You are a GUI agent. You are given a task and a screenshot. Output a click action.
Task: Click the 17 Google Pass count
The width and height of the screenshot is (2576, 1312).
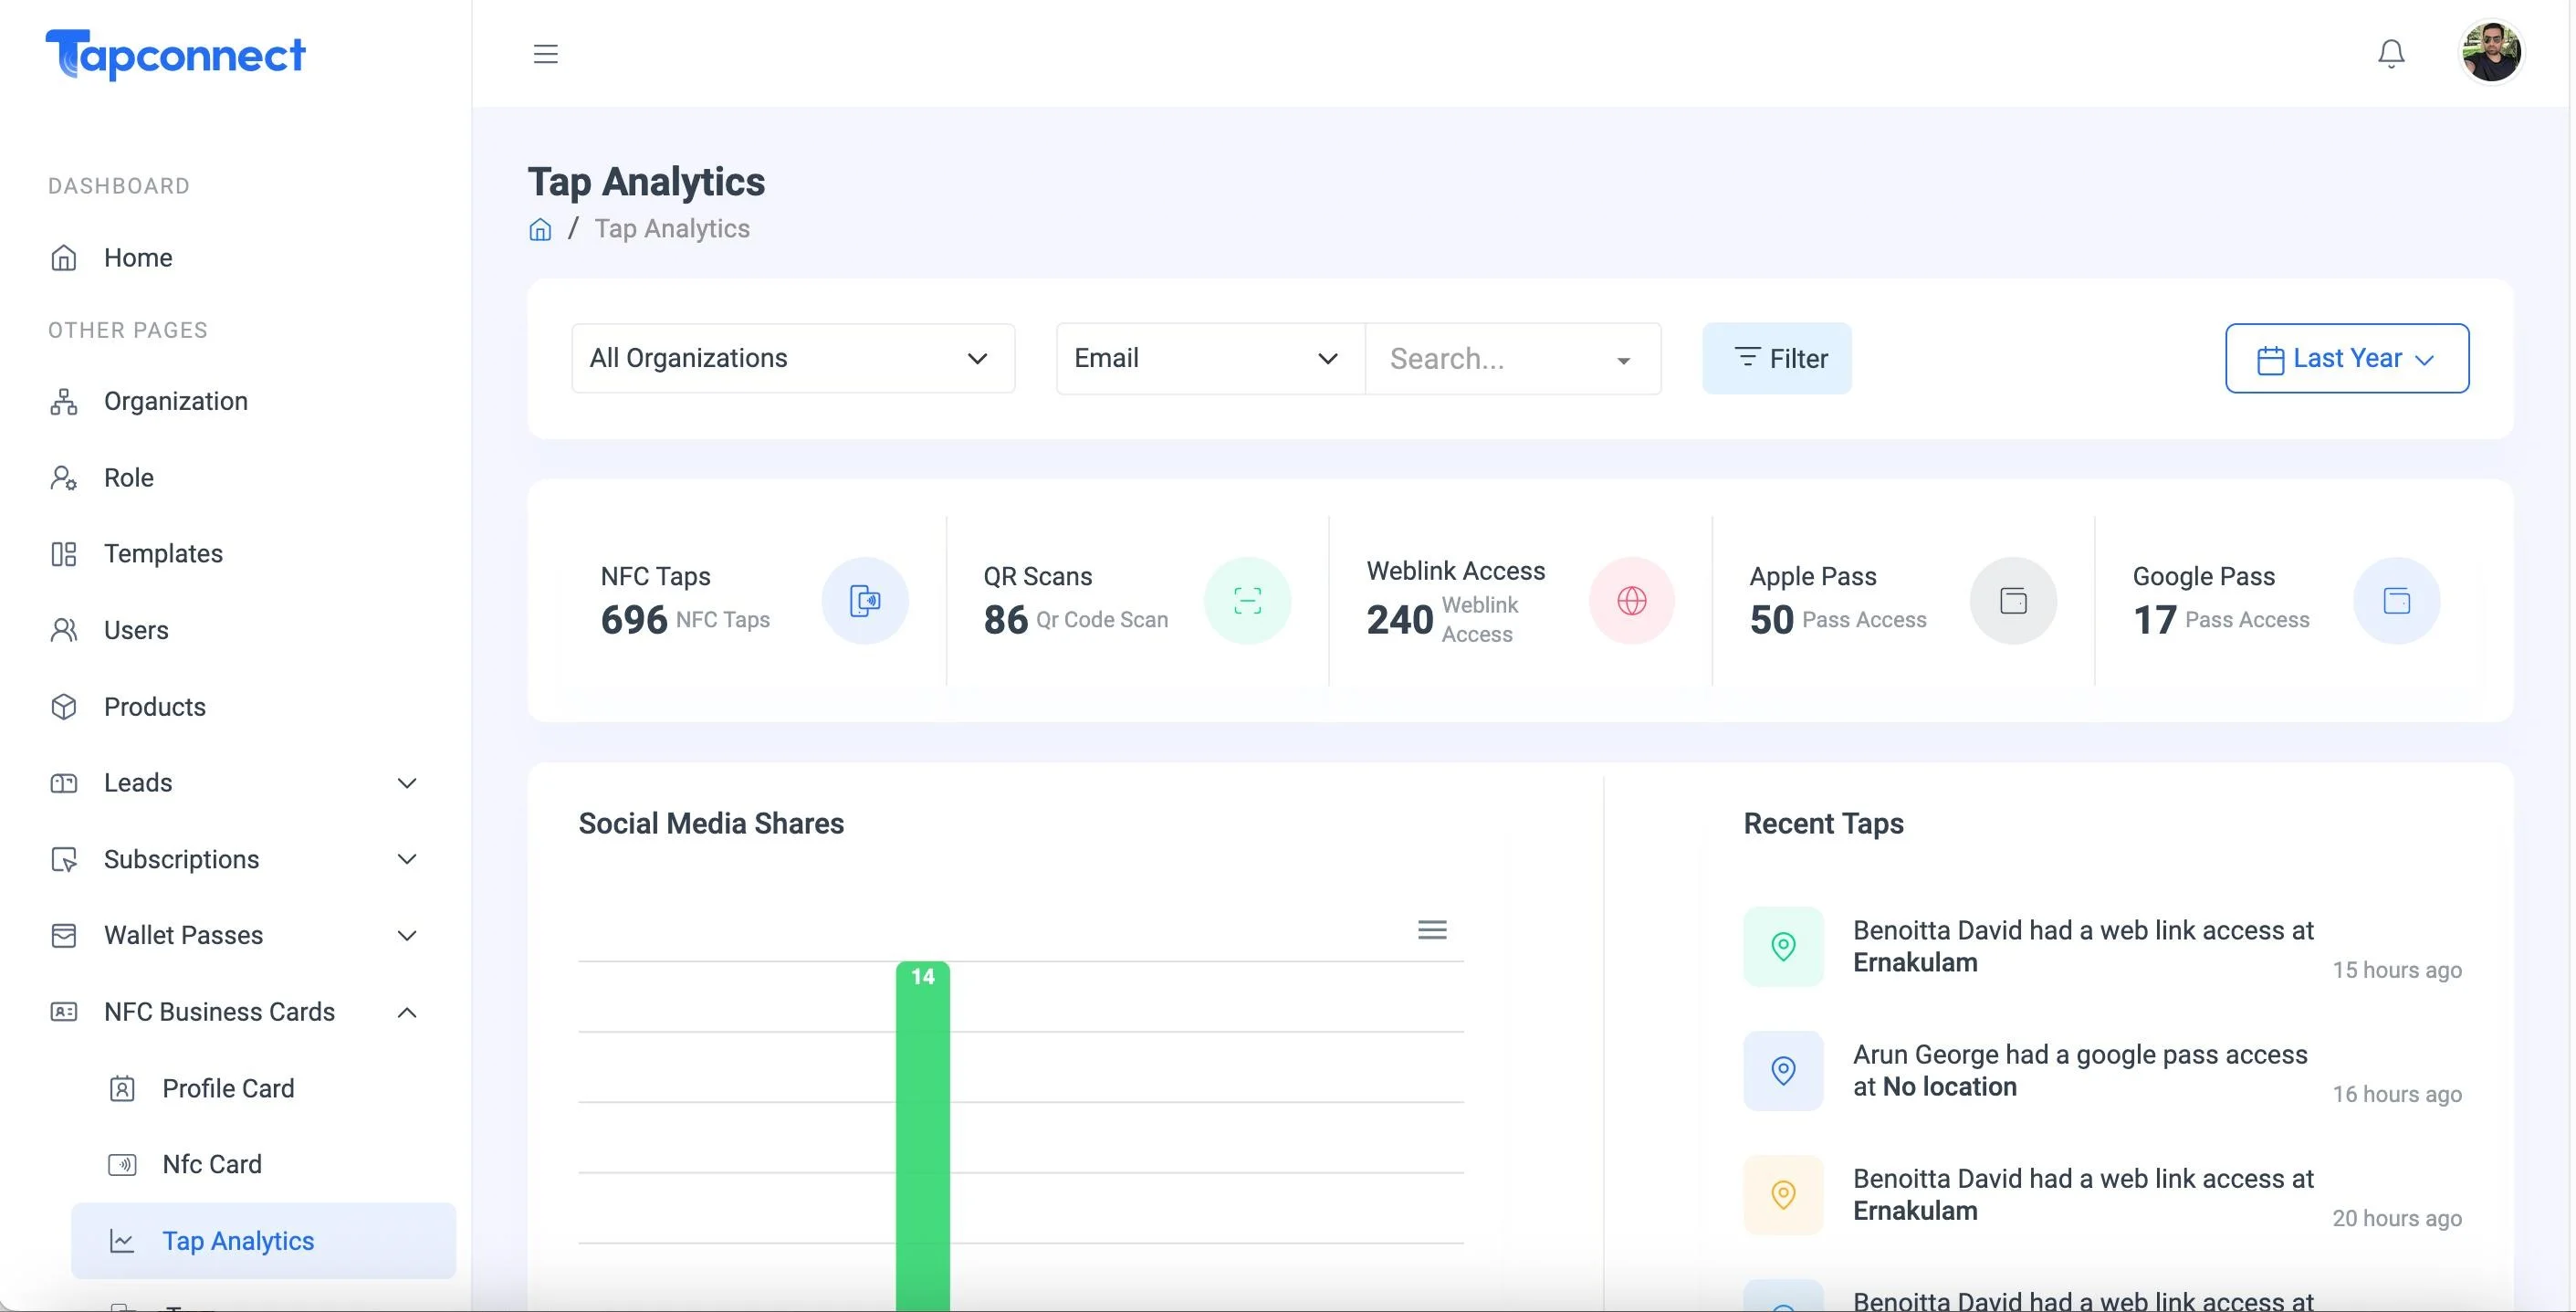coord(2155,620)
